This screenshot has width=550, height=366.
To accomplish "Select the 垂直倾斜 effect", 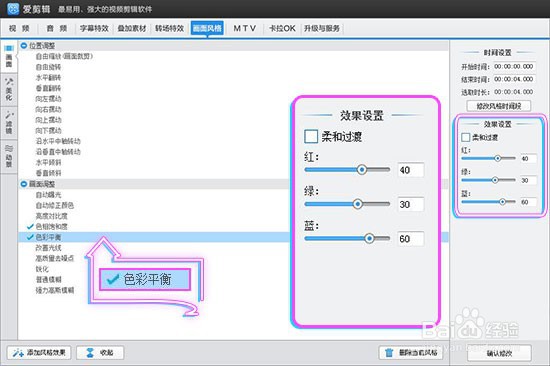I will (48, 173).
